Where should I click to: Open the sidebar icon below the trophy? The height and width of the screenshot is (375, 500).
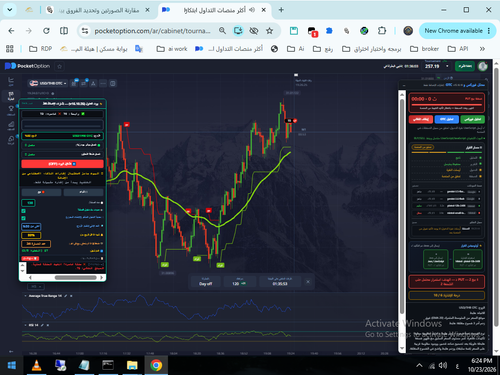(11, 125)
